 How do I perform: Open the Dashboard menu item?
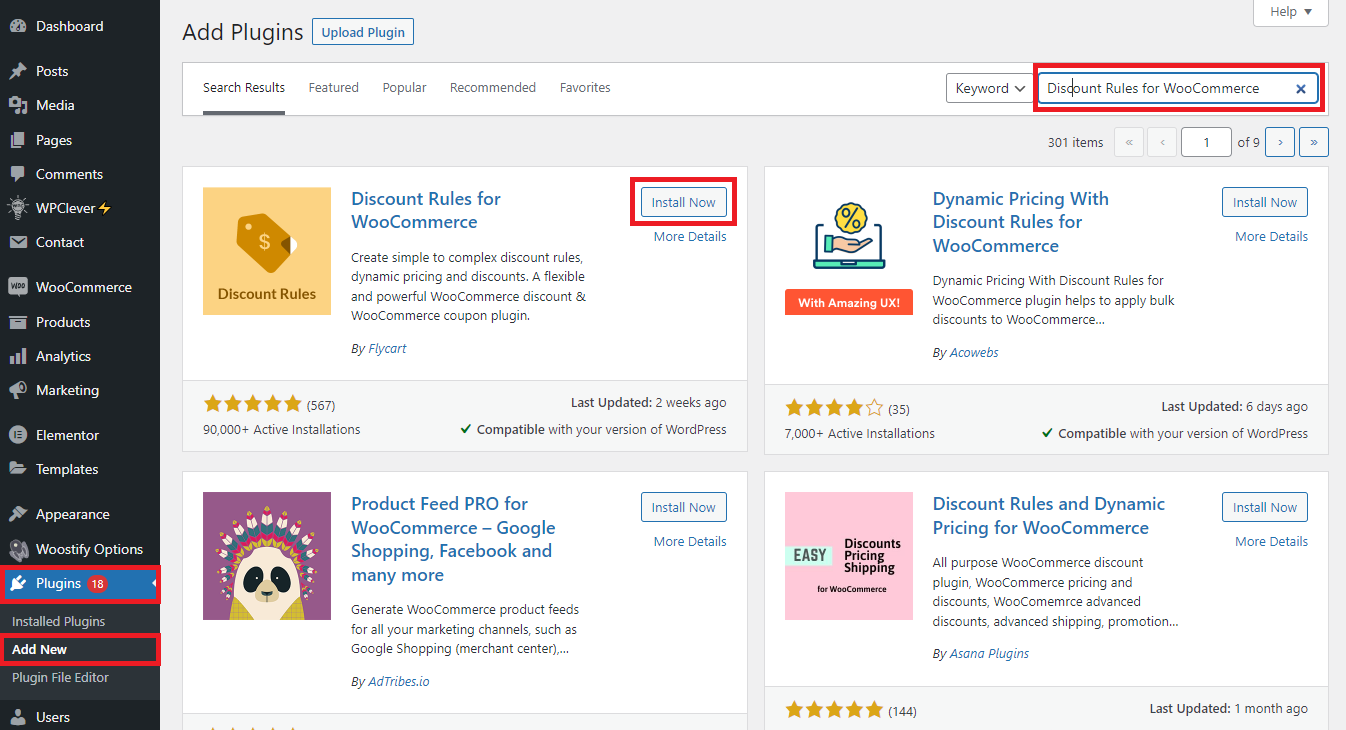(80, 26)
